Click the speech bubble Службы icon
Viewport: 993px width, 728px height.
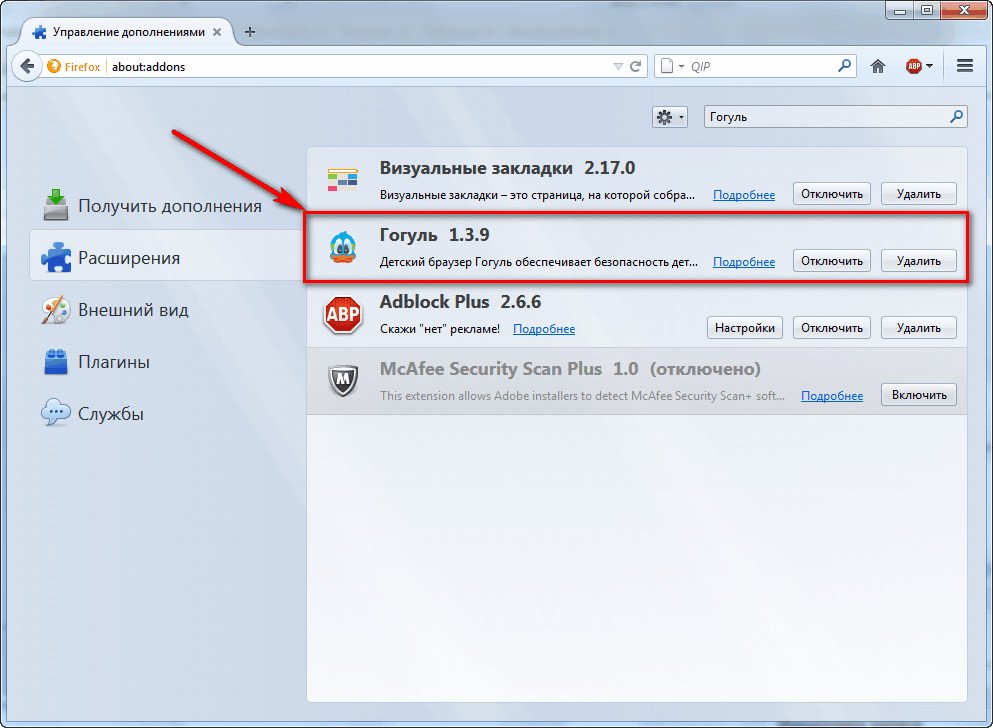tap(56, 413)
